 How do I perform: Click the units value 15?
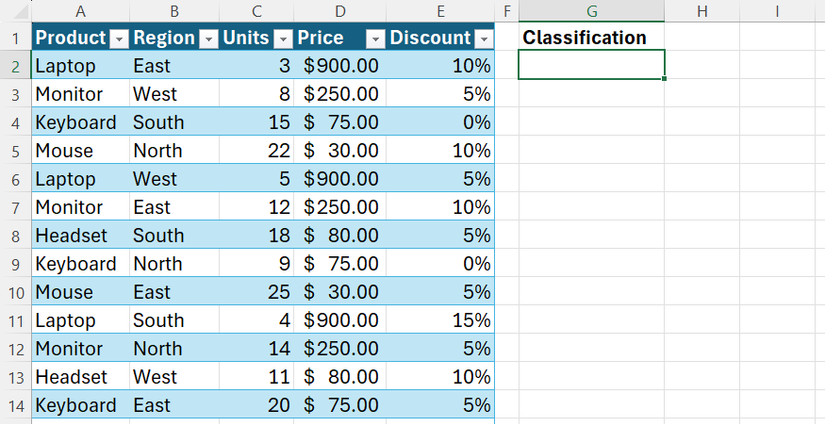tap(256, 123)
